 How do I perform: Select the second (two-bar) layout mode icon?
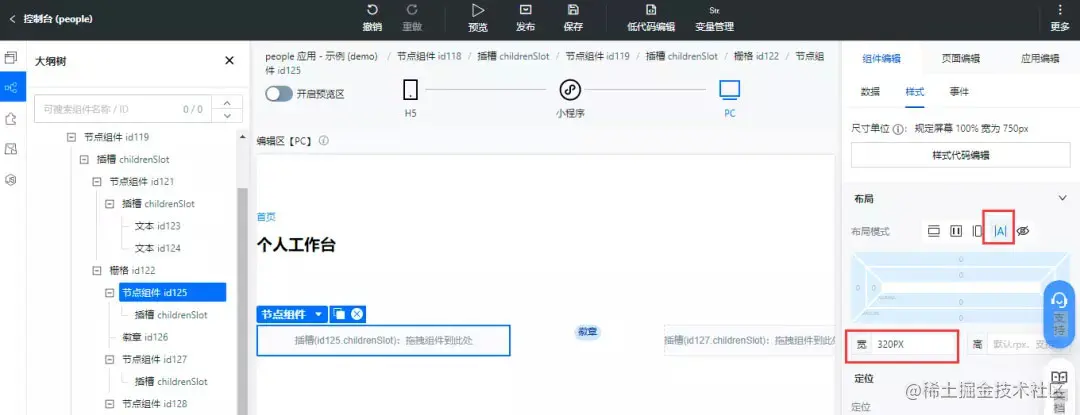956,231
